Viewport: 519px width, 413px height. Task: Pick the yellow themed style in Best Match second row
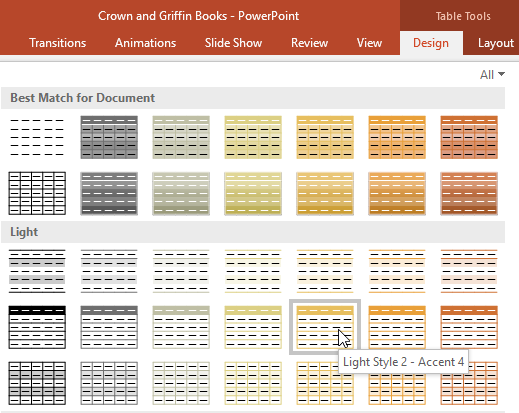(253, 193)
